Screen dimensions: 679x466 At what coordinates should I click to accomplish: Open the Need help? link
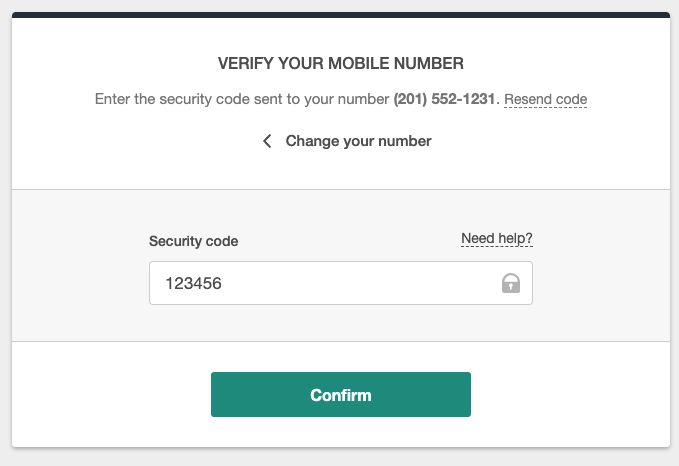496,239
